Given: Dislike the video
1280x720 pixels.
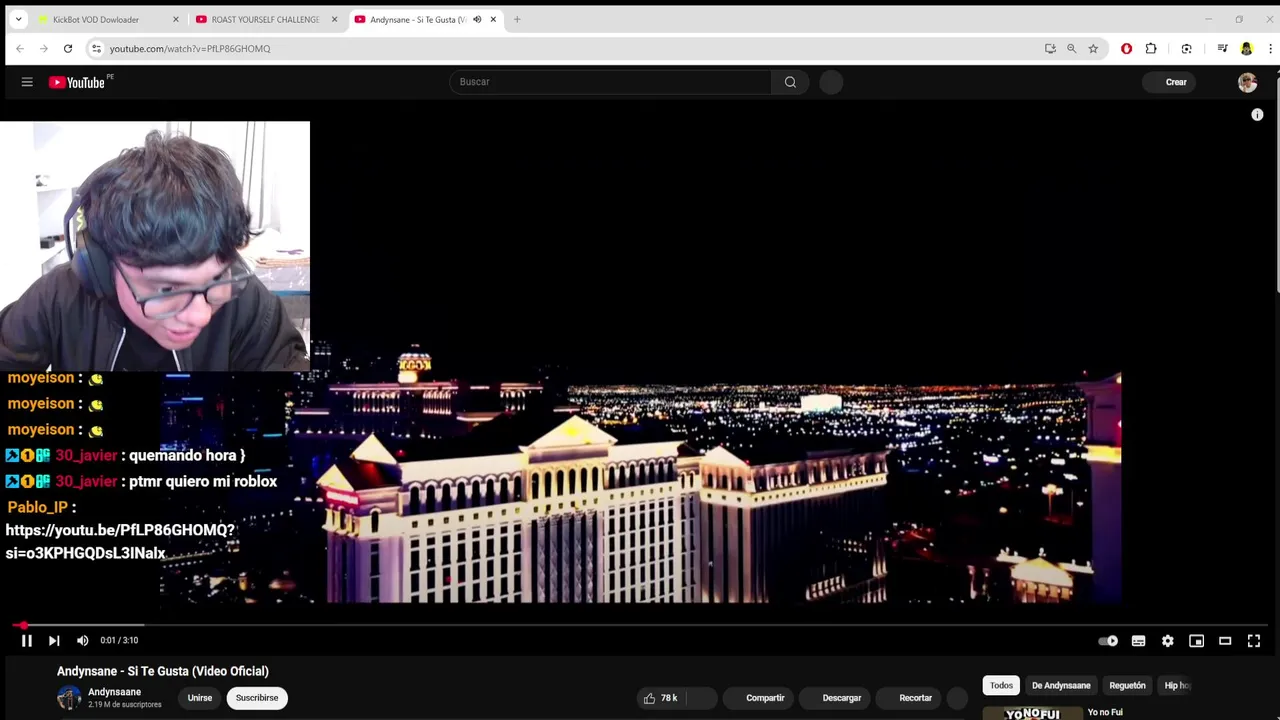Looking at the screenshot, I should click(701, 698).
